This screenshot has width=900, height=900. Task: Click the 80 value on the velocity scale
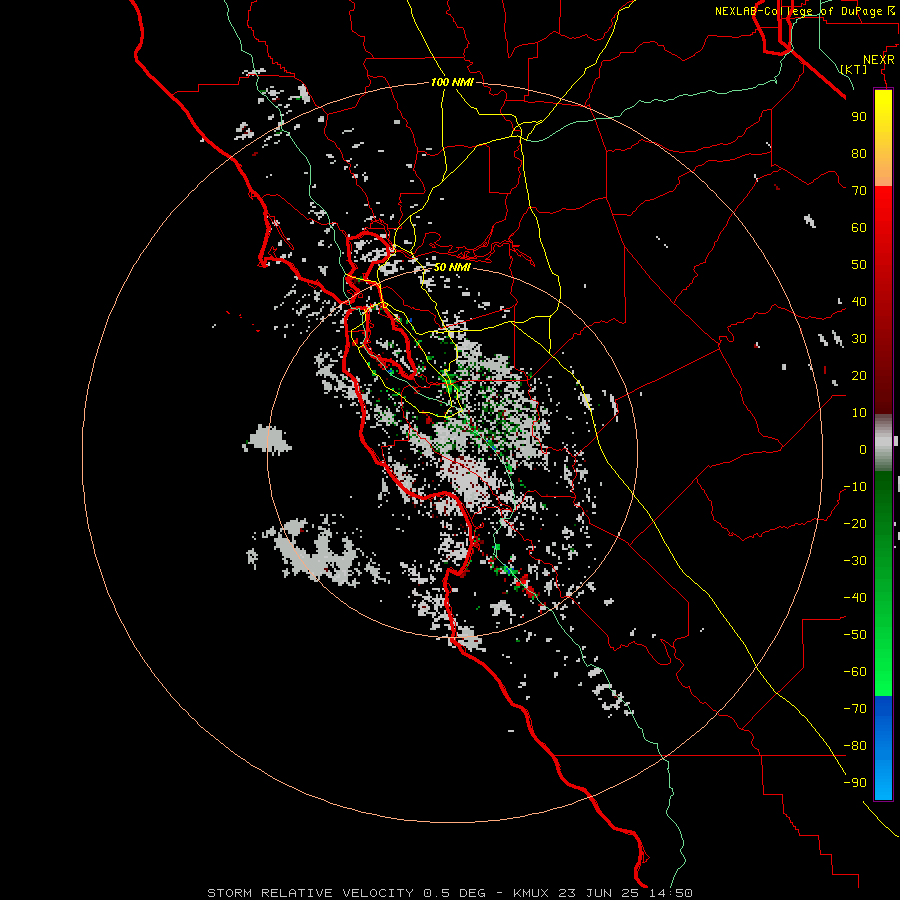pyautogui.click(x=859, y=154)
